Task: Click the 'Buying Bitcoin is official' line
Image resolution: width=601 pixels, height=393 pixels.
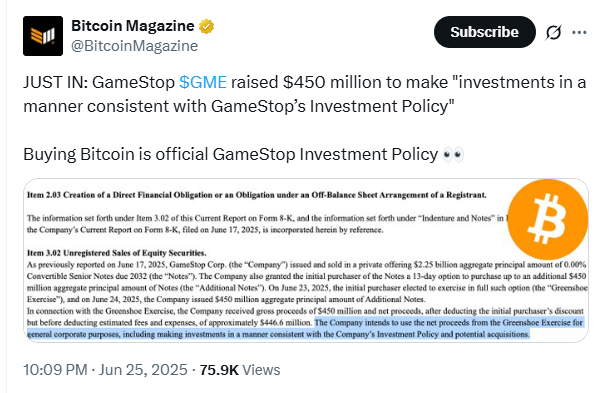Action: [230, 155]
